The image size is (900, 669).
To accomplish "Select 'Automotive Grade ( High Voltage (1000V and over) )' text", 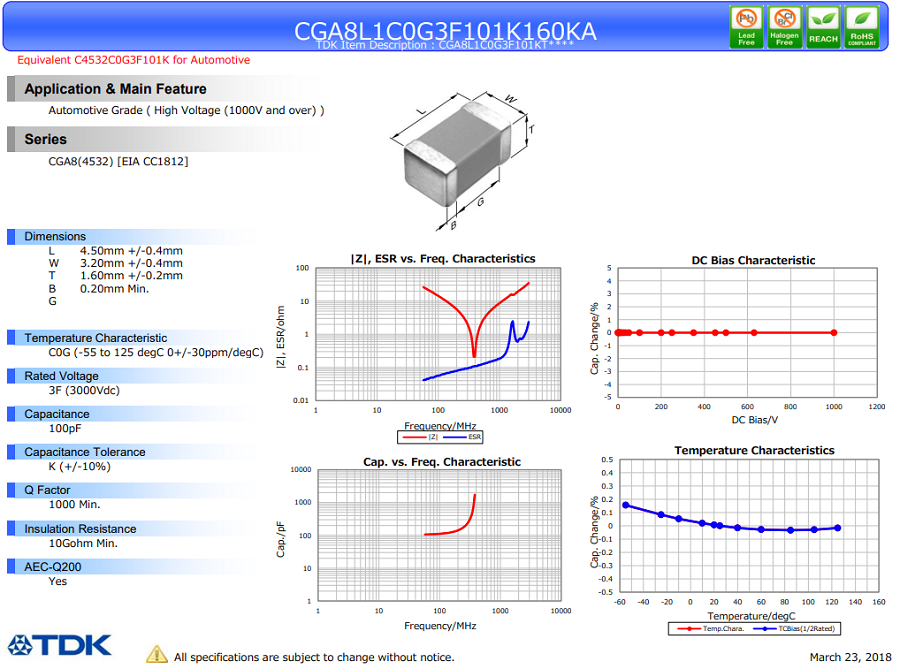I will pyautogui.click(x=186, y=110).
